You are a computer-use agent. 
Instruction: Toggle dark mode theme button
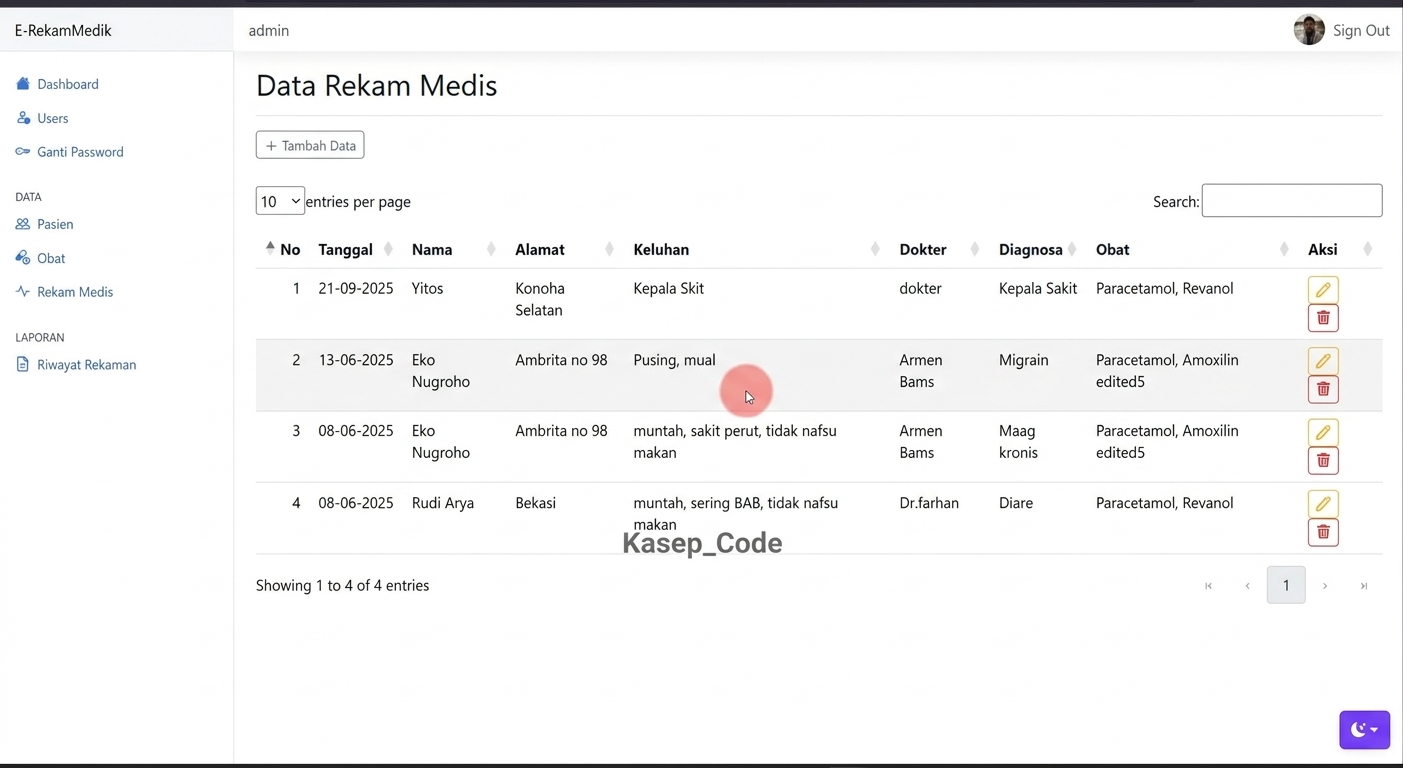[x=1364, y=730]
